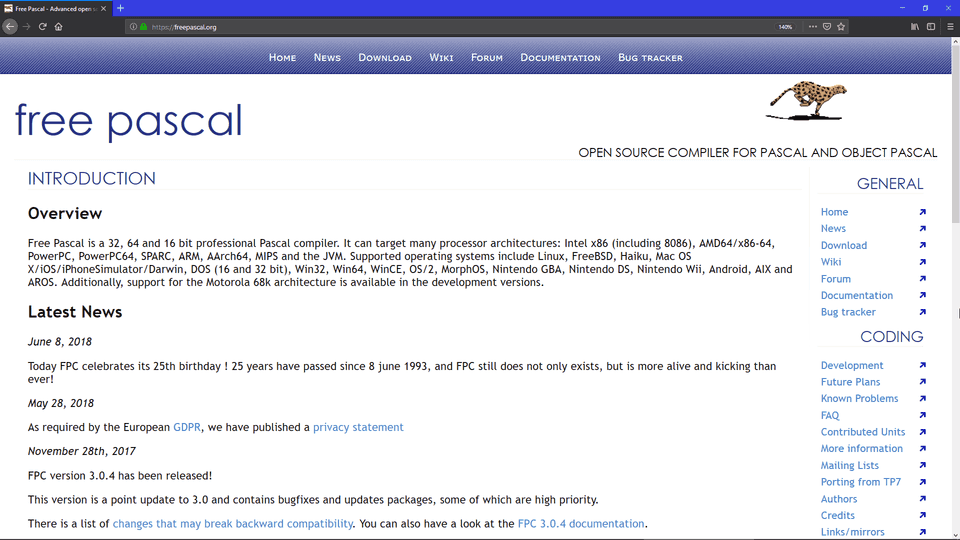Click the Authors sidebar link

point(839,499)
